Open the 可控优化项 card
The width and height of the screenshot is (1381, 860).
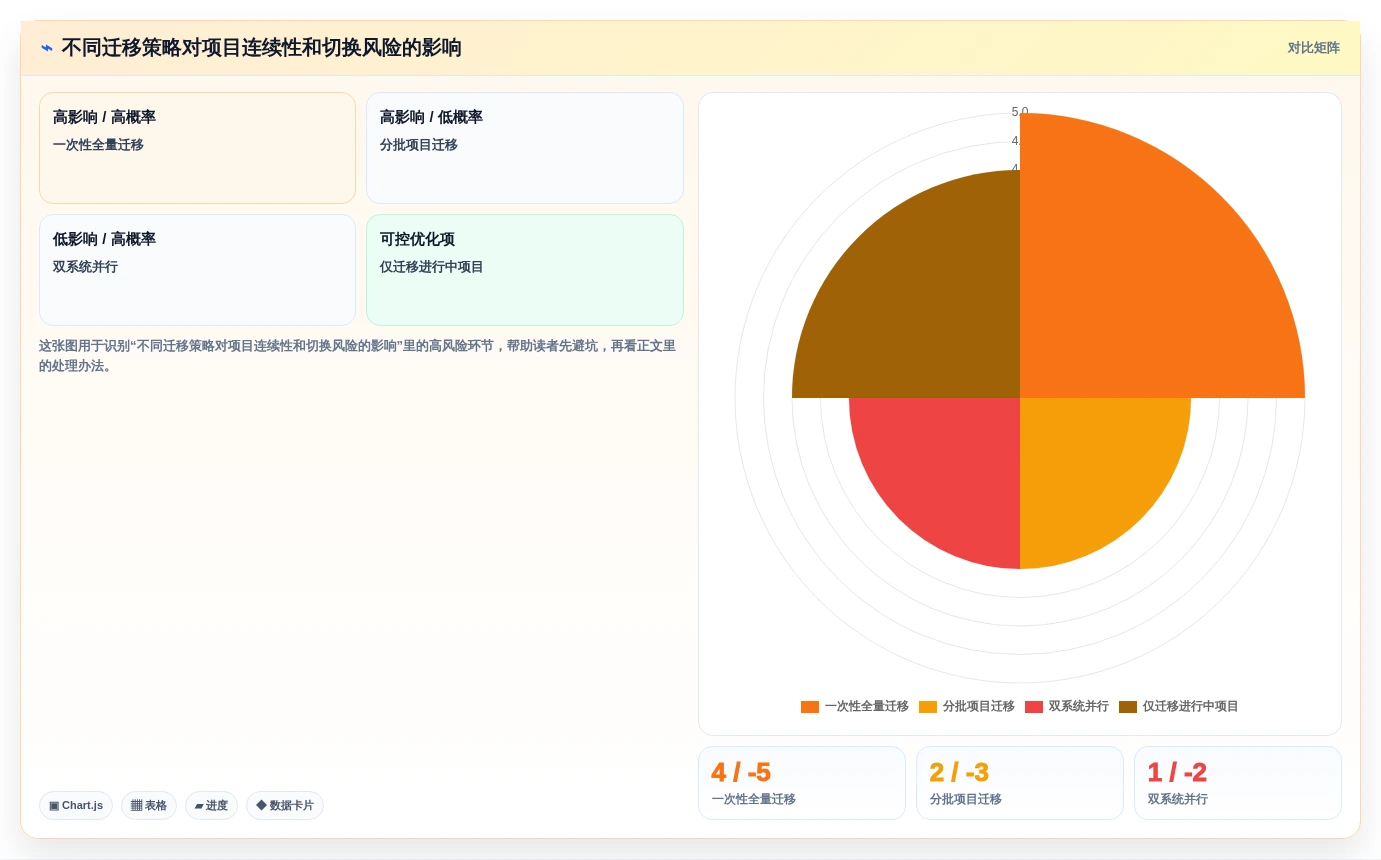pyautogui.click(x=525, y=270)
